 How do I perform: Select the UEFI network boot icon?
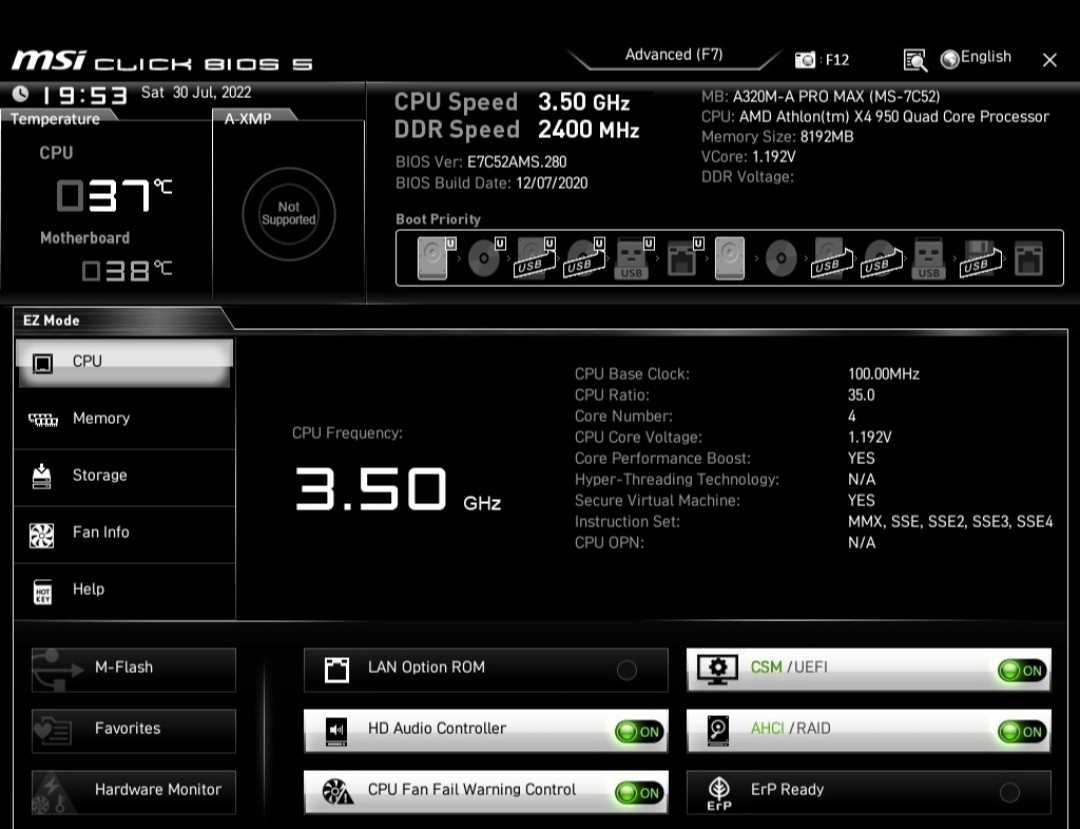pos(684,258)
